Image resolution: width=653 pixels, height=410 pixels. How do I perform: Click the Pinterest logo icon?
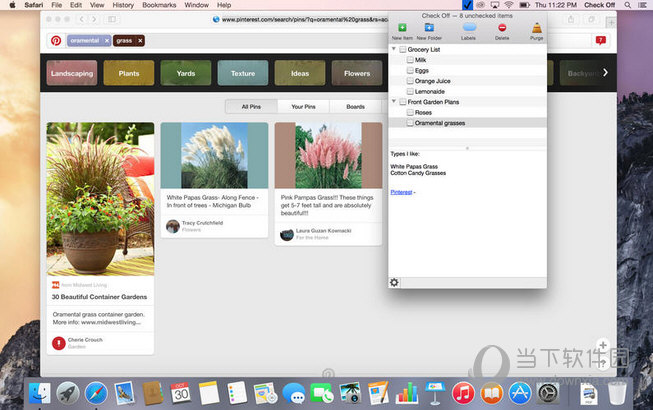tap(56, 40)
